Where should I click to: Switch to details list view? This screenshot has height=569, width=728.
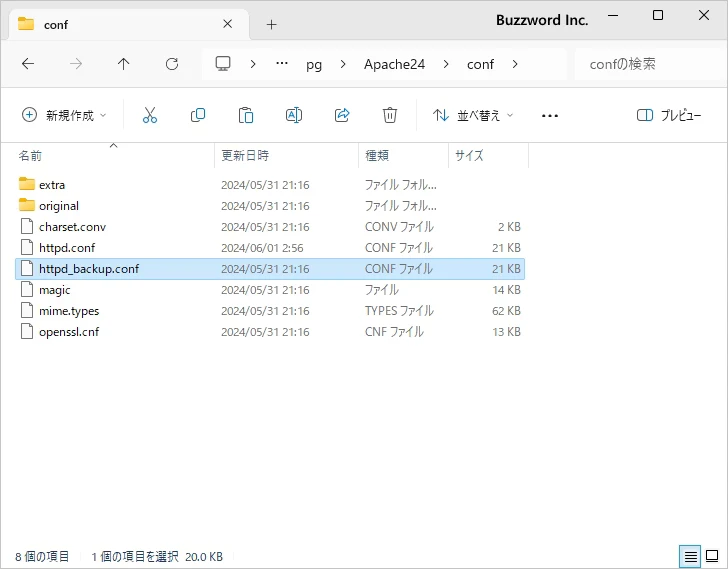(690, 556)
